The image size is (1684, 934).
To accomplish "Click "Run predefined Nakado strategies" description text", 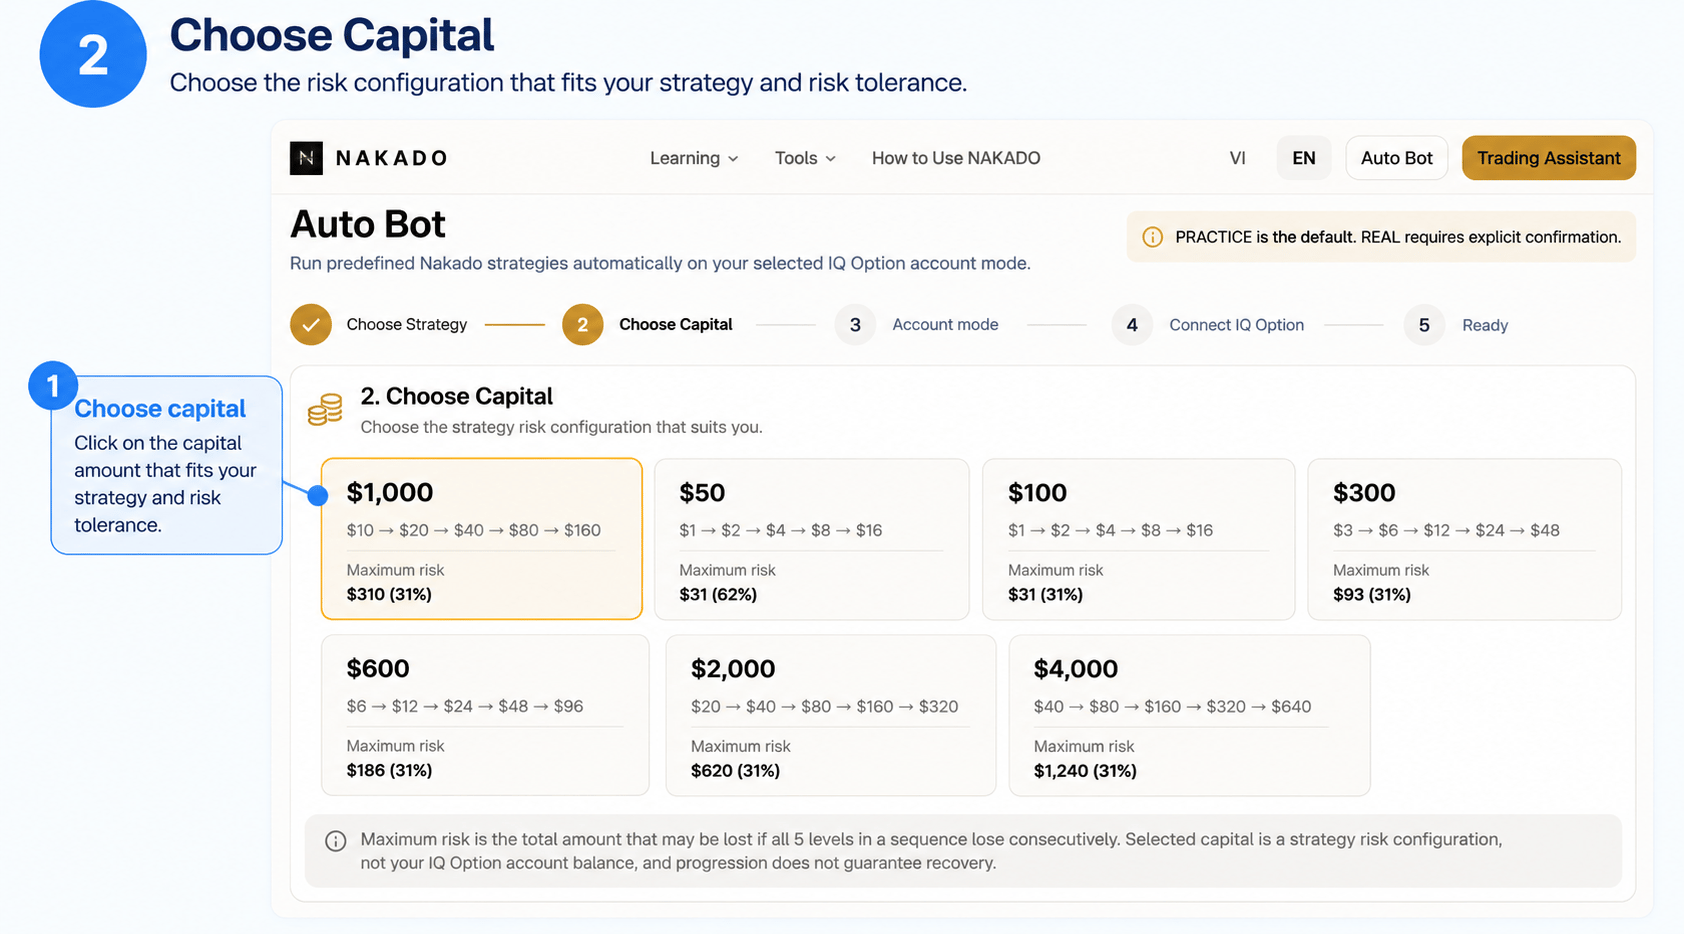I will click(660, 263).
